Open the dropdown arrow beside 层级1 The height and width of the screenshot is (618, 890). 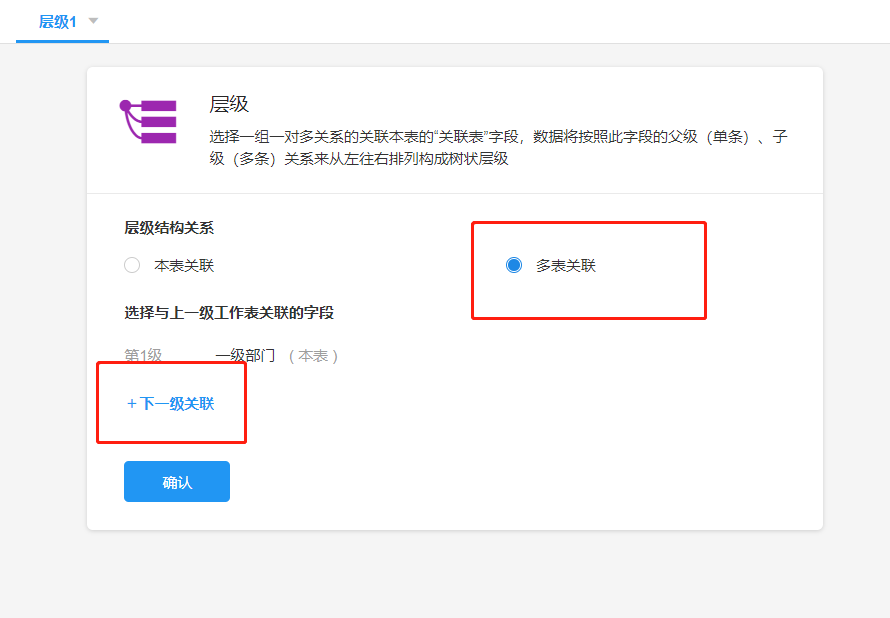pos(93,20)
